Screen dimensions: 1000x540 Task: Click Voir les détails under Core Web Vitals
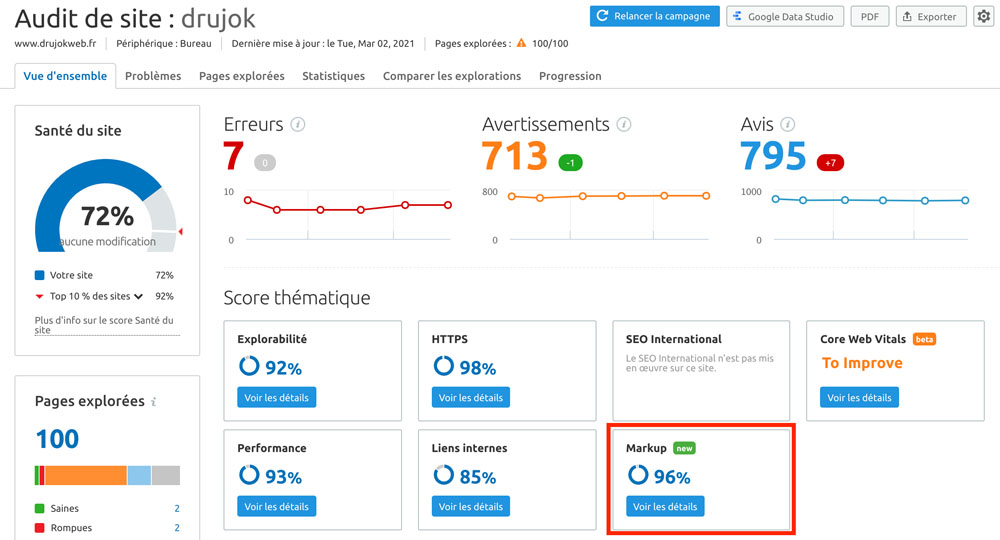coord(859,397)
